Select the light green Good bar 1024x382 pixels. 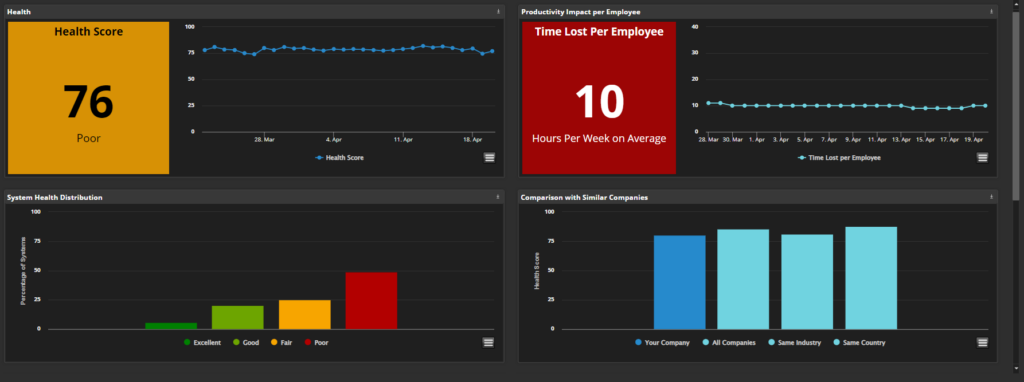(238, 317)
